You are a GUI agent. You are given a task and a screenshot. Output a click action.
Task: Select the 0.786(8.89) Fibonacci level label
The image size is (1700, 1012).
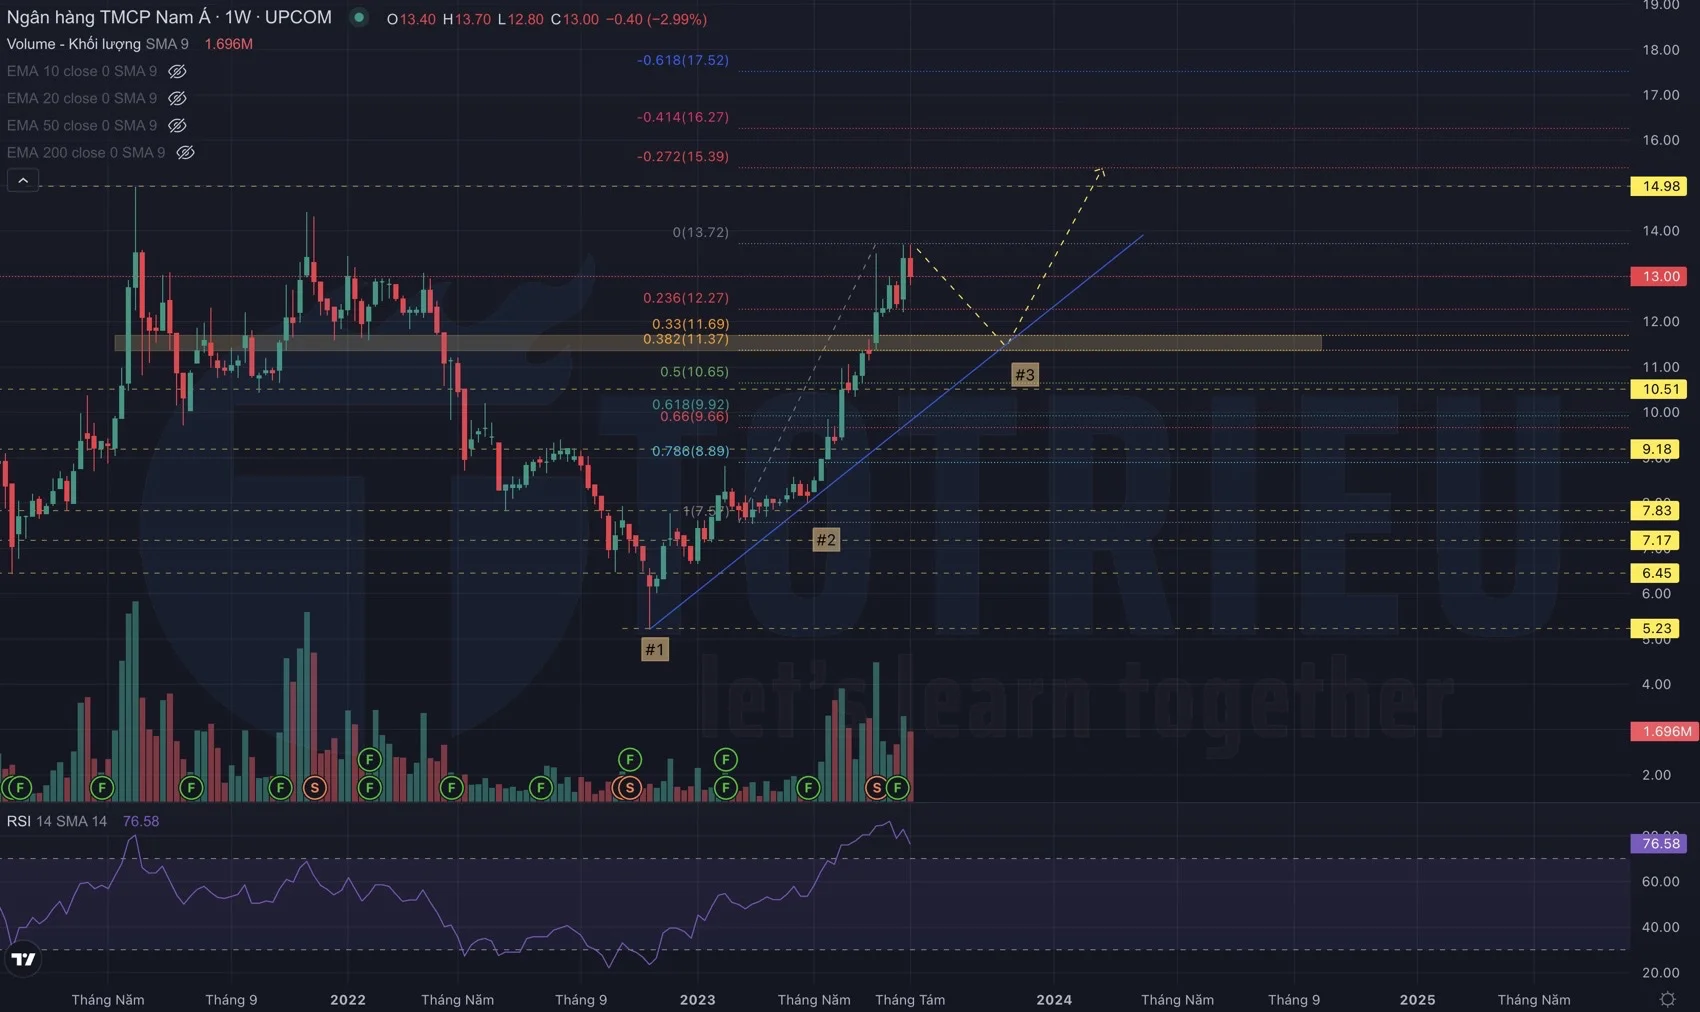tap(691, 451)
